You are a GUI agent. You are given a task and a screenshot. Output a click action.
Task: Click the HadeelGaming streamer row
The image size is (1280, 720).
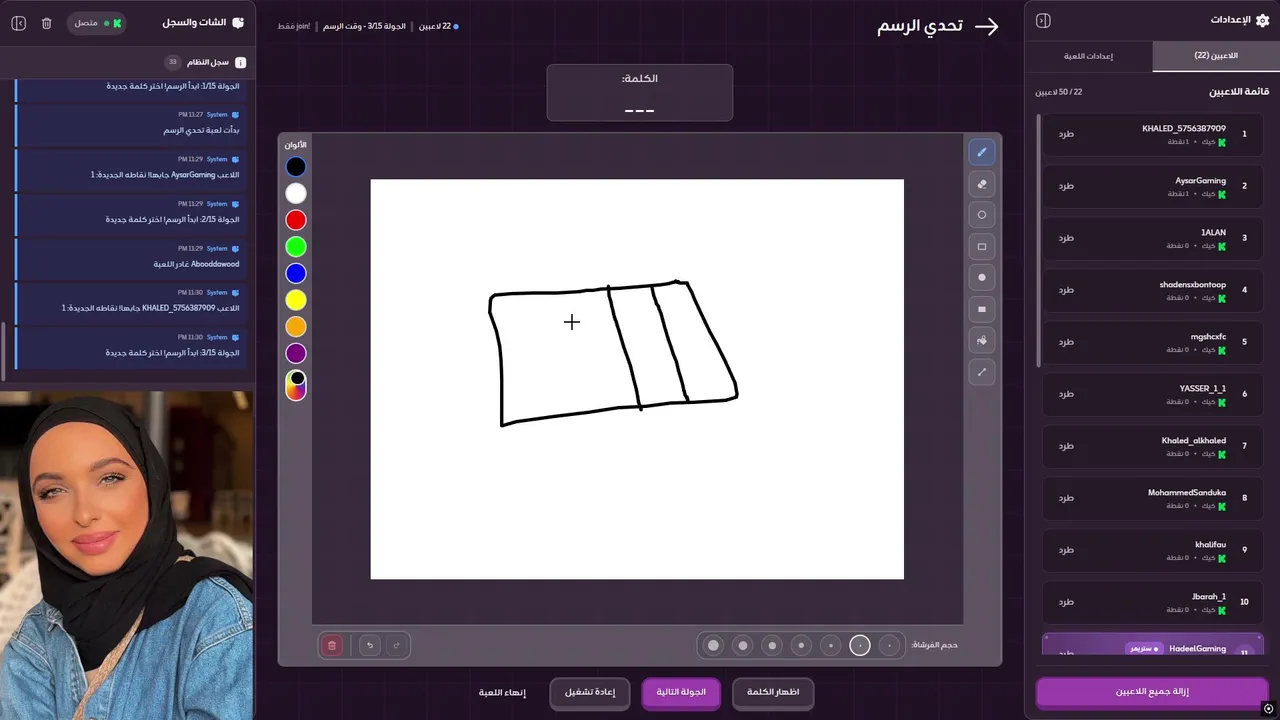(x=1153, y=645)
